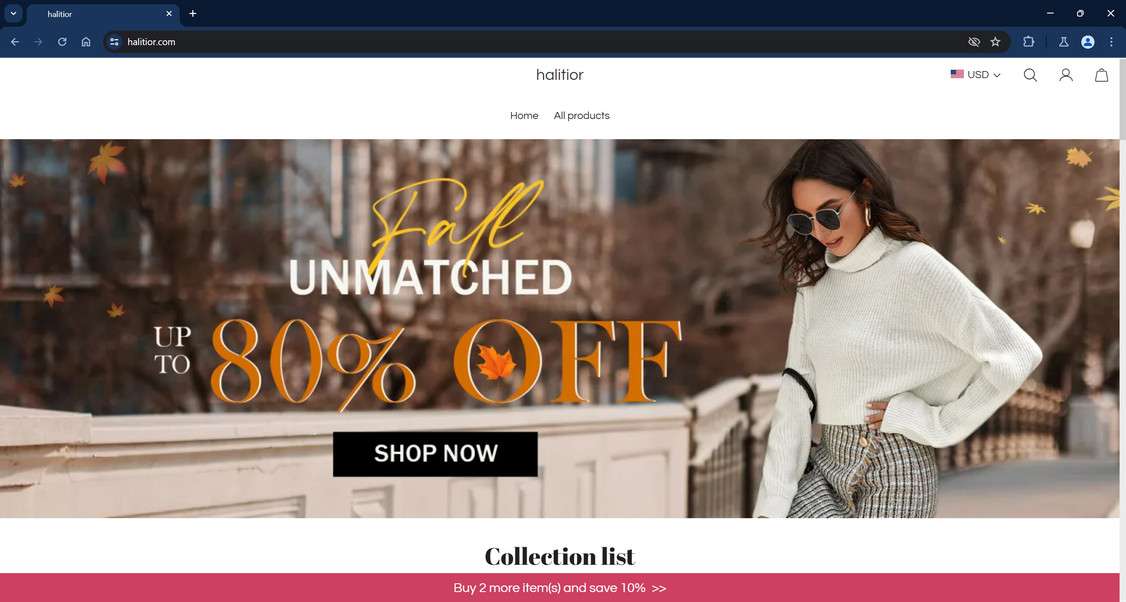Viewport: 1126px width, 602px height.
Task: Open the Chrome Labs flask icon
Action: click(x=1064, y=42)
